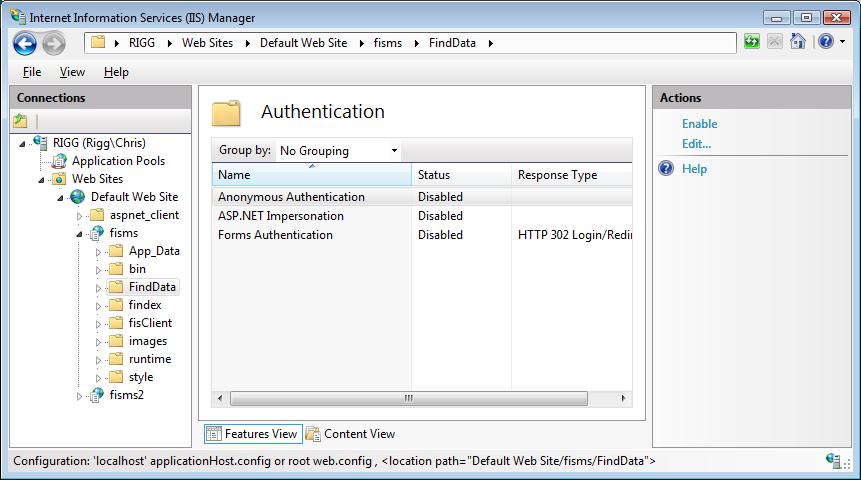The height and width of the screenshot is (480, 861).
Task: Click the Default Web Site globe icon
Action: [x=77, y=197]
